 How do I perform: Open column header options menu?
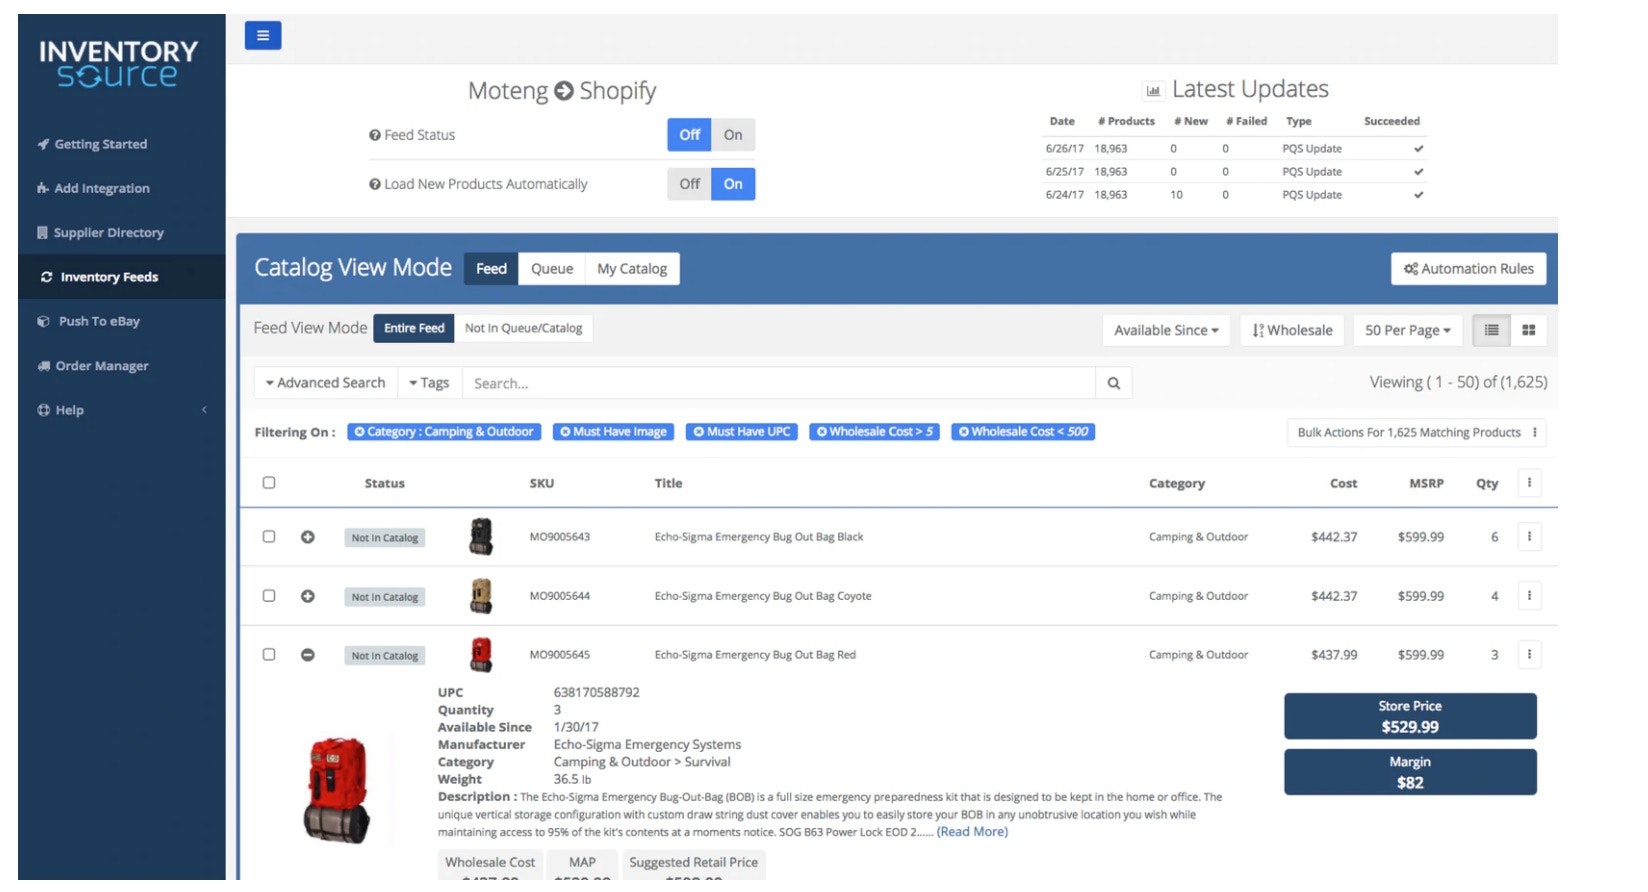click(1528, 483)
